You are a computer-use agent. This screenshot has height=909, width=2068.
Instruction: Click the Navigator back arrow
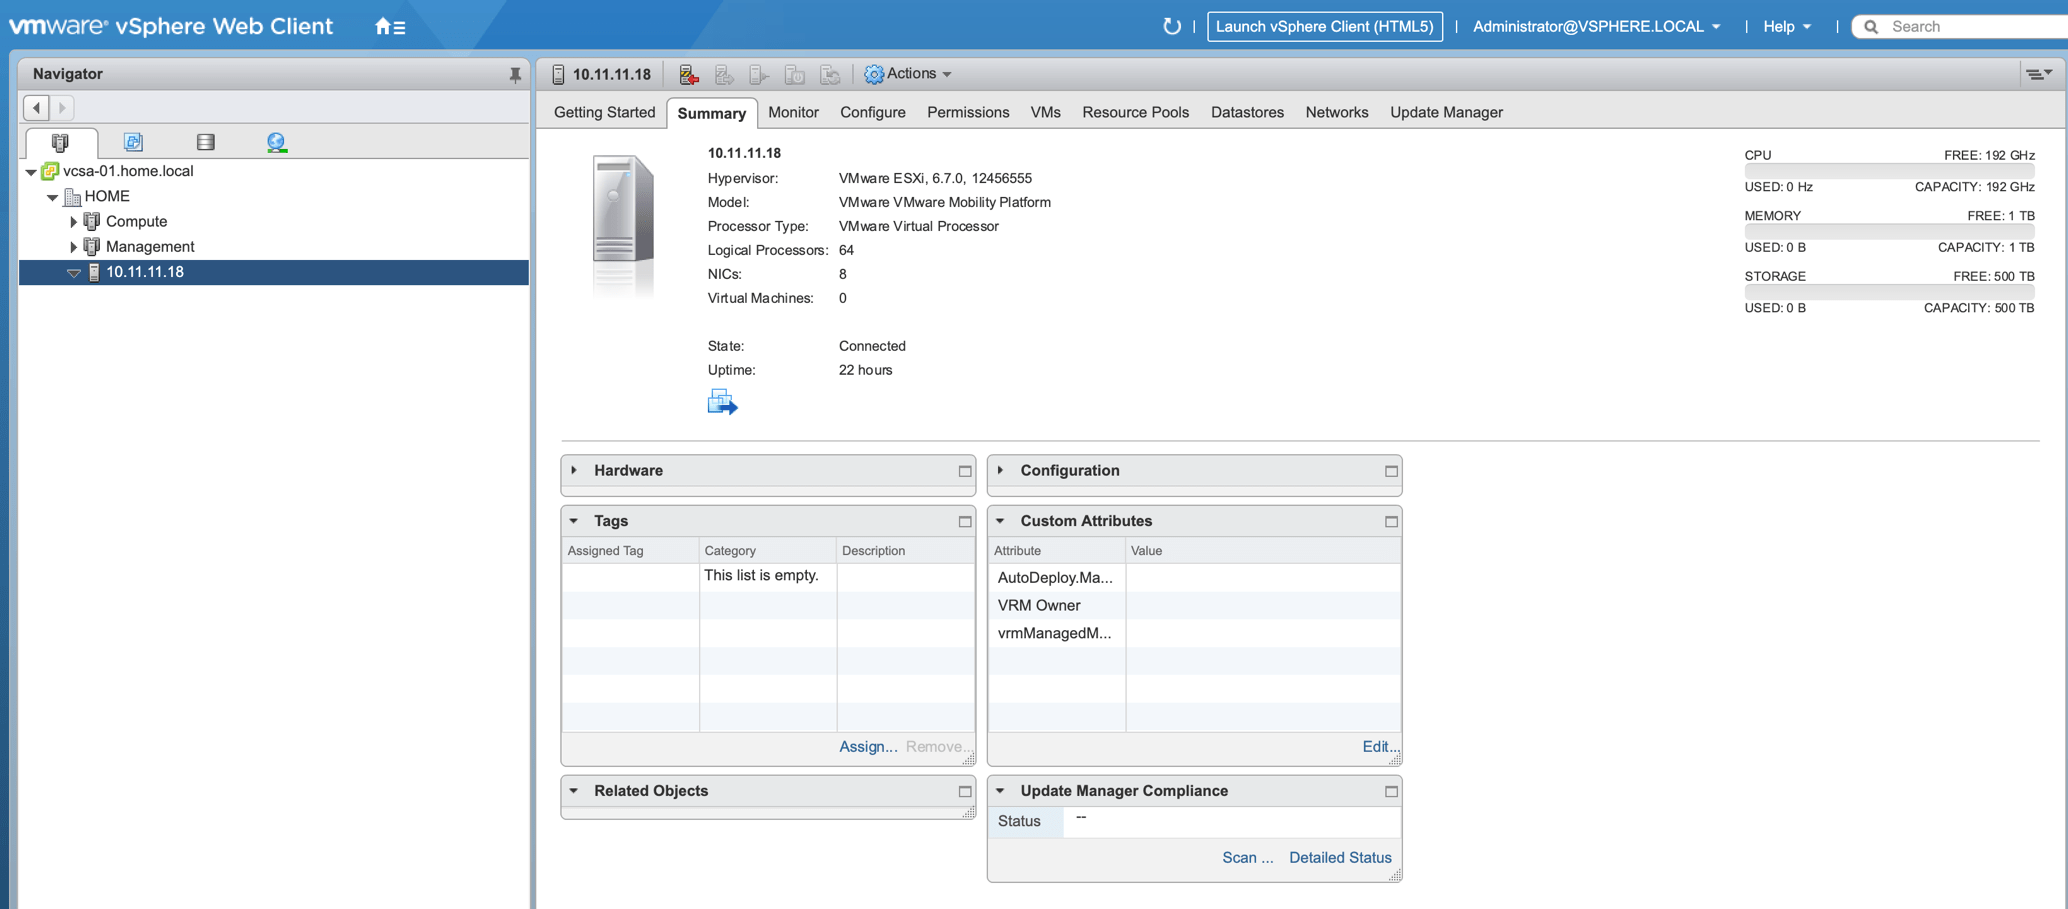[37, 107]
